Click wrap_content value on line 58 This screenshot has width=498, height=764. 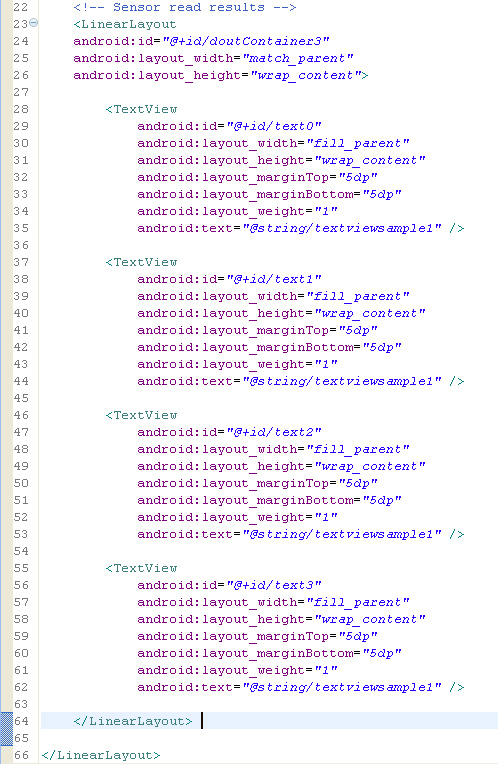370,619
